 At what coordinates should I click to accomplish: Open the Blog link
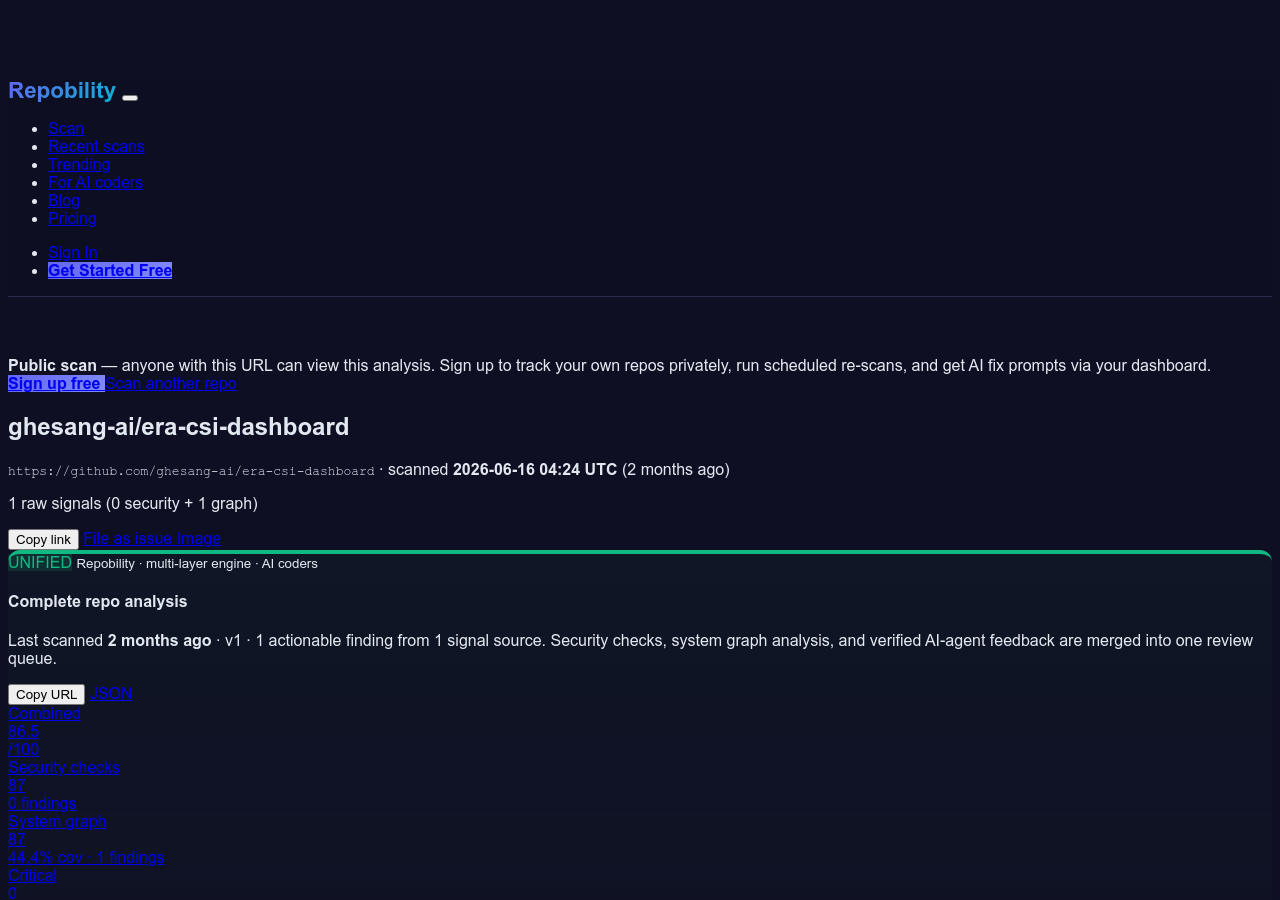pos(64,200)
